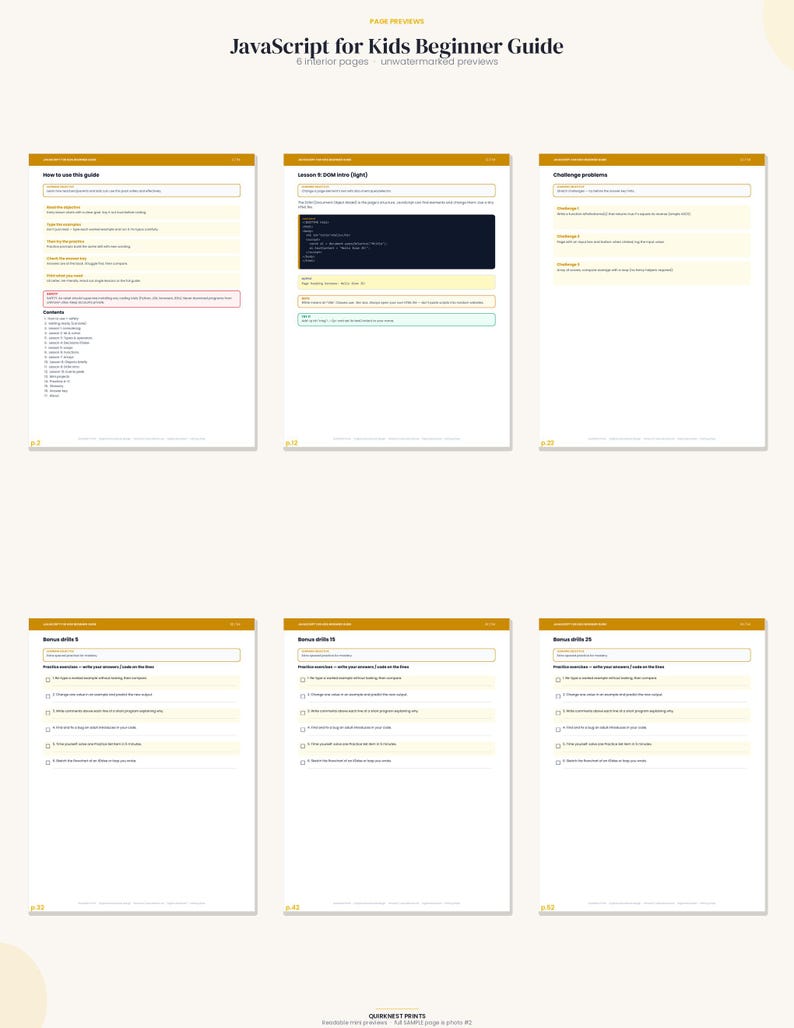Click the "p.2" page number label
794x1028 pixels.
click(x=35, y=443)
